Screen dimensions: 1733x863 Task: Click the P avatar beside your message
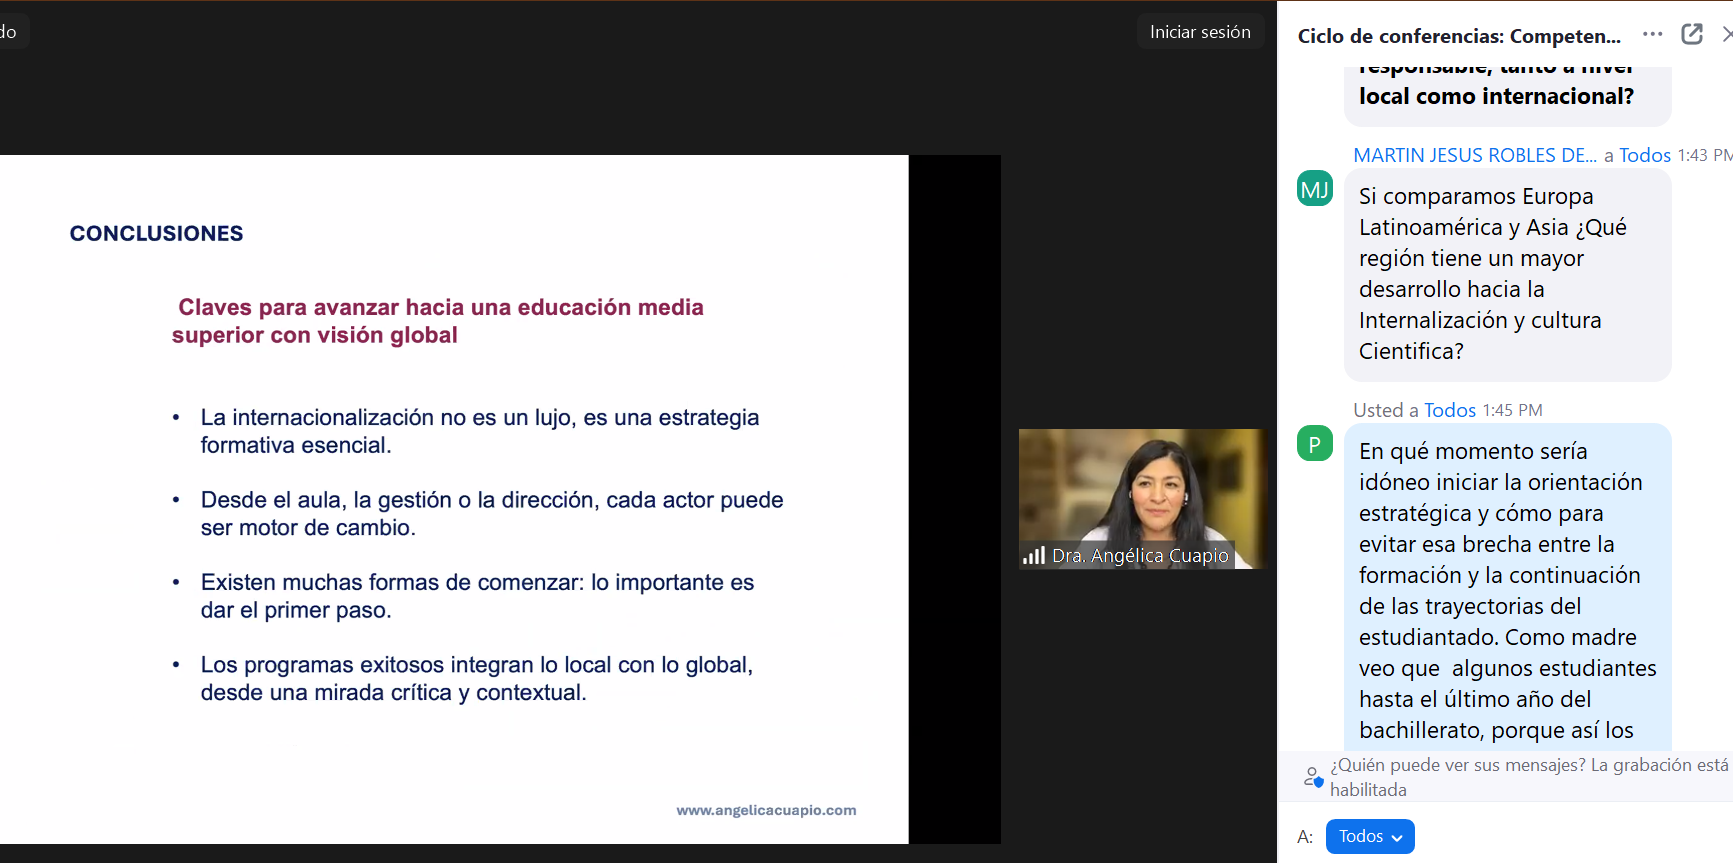tap(1314, 444)
